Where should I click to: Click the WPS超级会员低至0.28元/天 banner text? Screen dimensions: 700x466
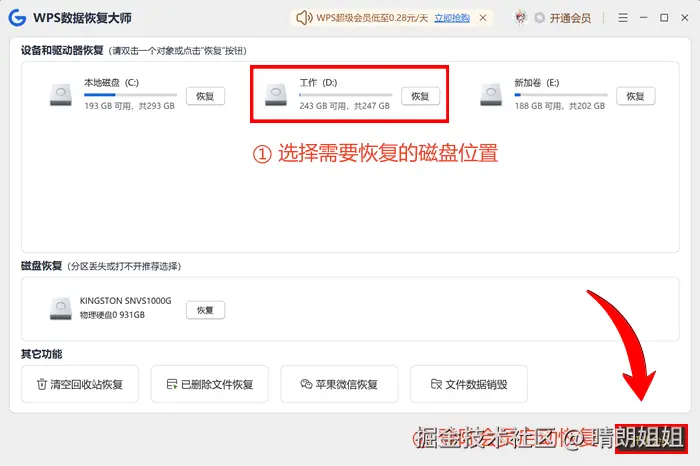point(372,18)
